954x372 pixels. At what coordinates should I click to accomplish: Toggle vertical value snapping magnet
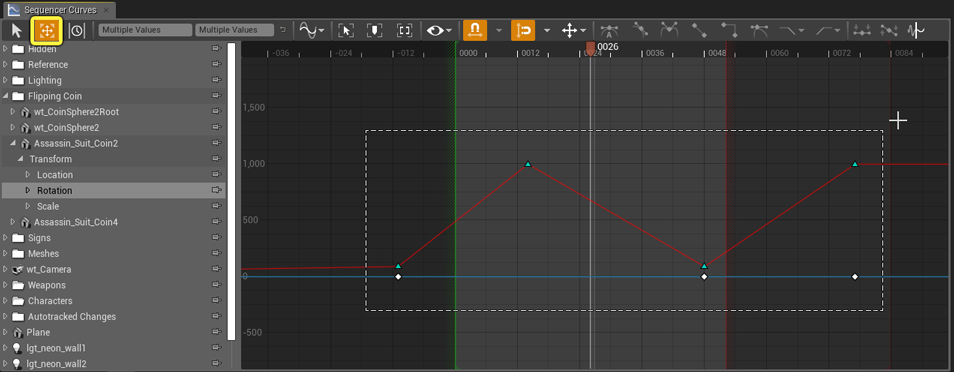[523, 30]
